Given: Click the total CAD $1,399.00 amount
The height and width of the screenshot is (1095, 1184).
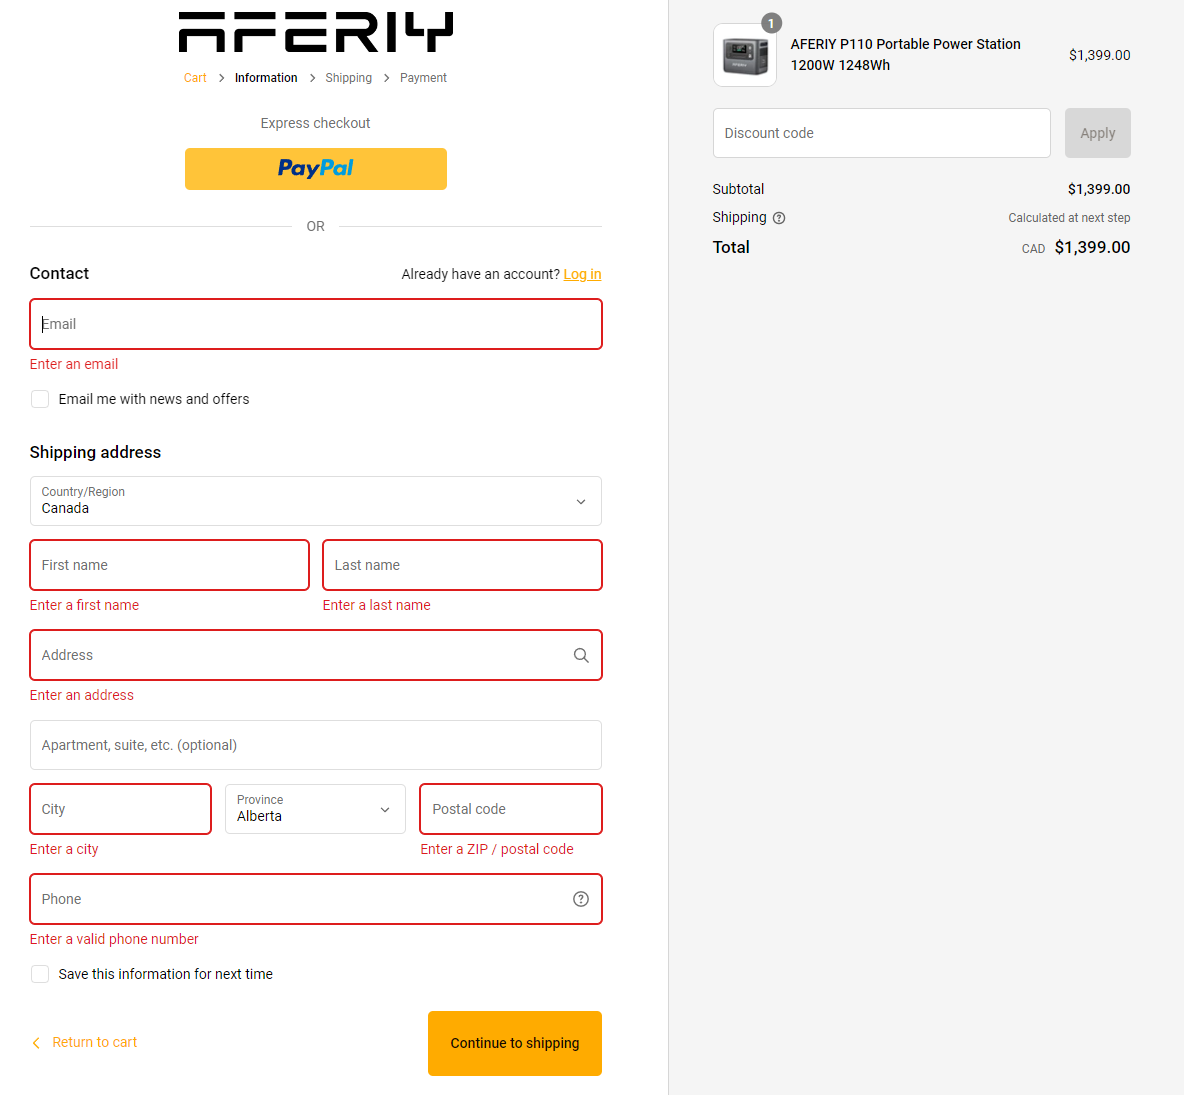Looking at the screenshot, I should click(x=1076, y=248).
